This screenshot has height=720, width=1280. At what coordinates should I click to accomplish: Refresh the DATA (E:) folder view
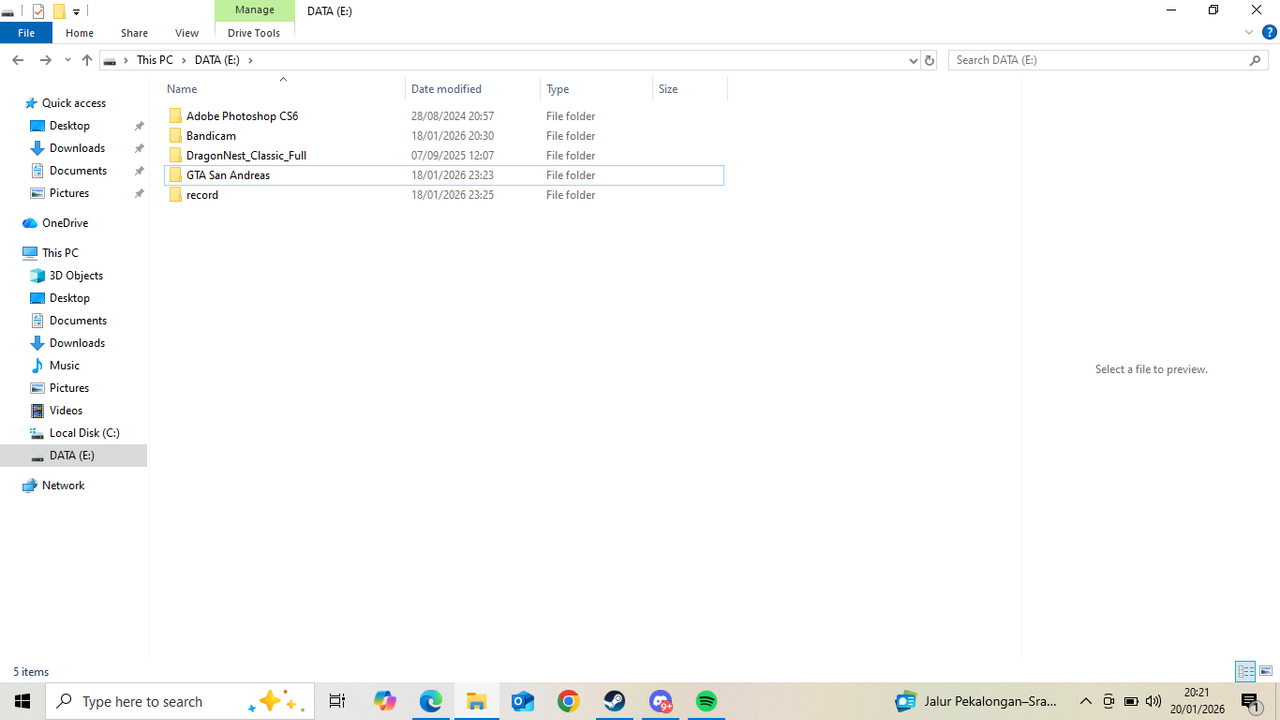(929, 60)
